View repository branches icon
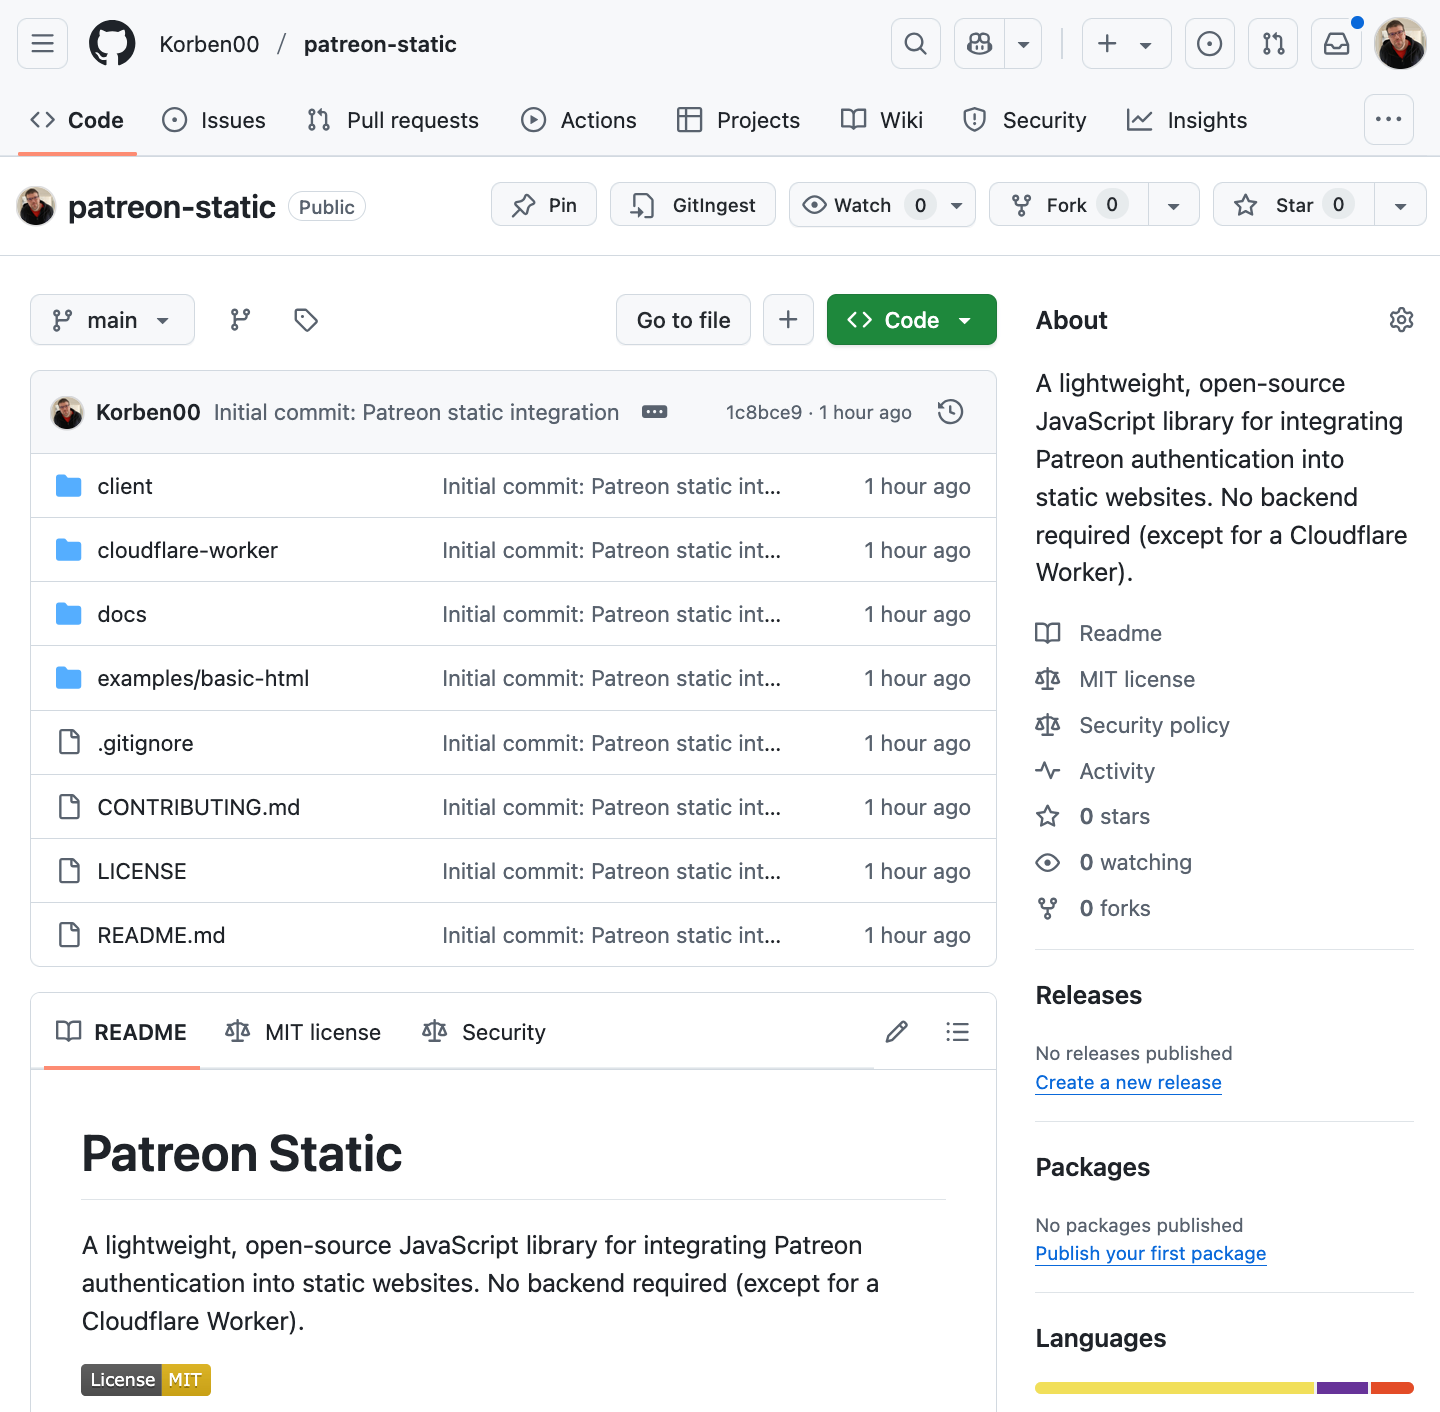Viewport: 1440px width, 1412px height. pos(240,320)
